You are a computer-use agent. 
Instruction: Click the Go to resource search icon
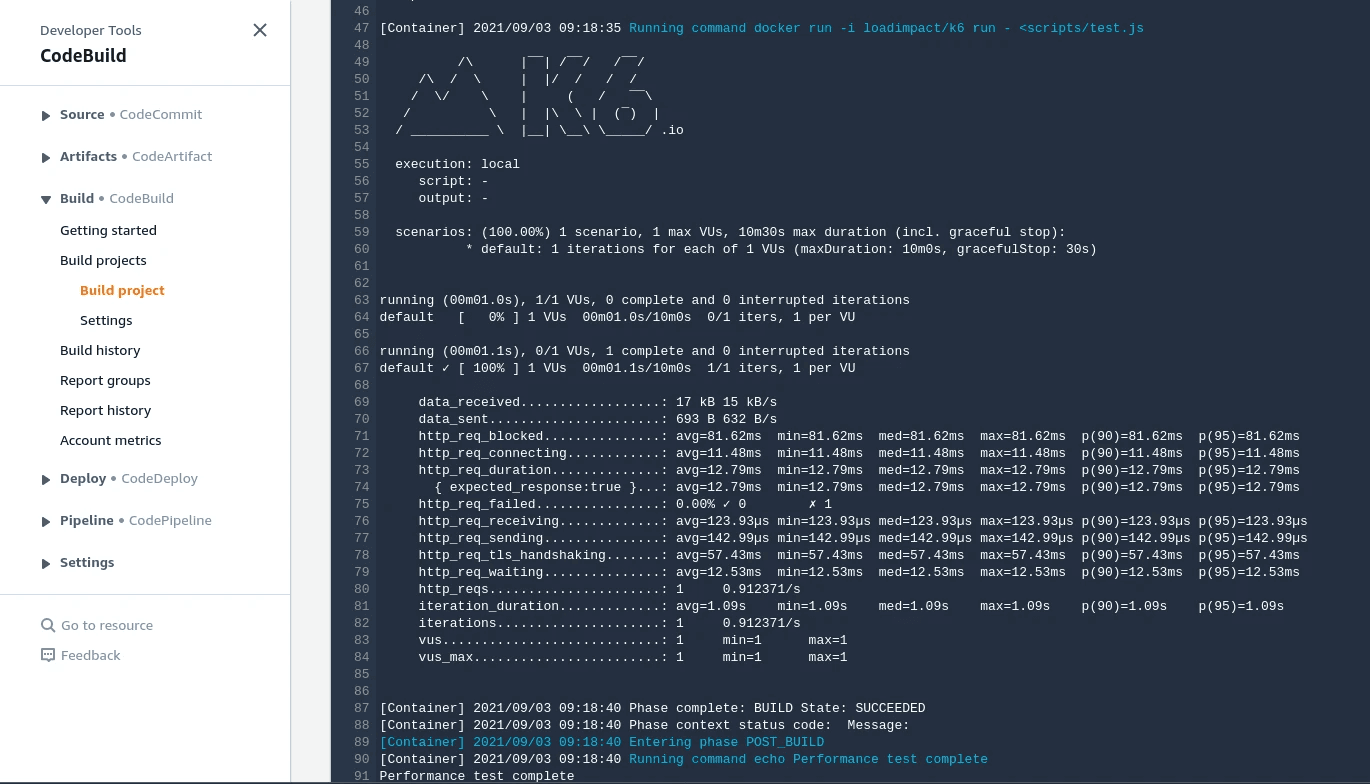pyautogui.click(x=47, y=625)
